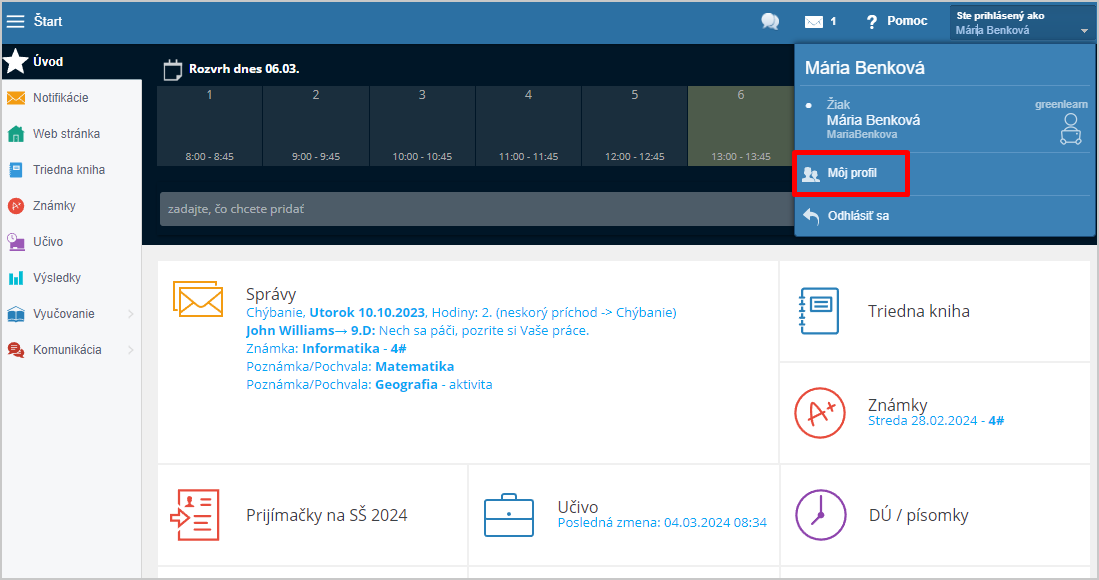The height and width of the screenshot is (580, 1099).
Task: Click the Triedna kniha notebook tile icon
Action: tap(819, 311)
